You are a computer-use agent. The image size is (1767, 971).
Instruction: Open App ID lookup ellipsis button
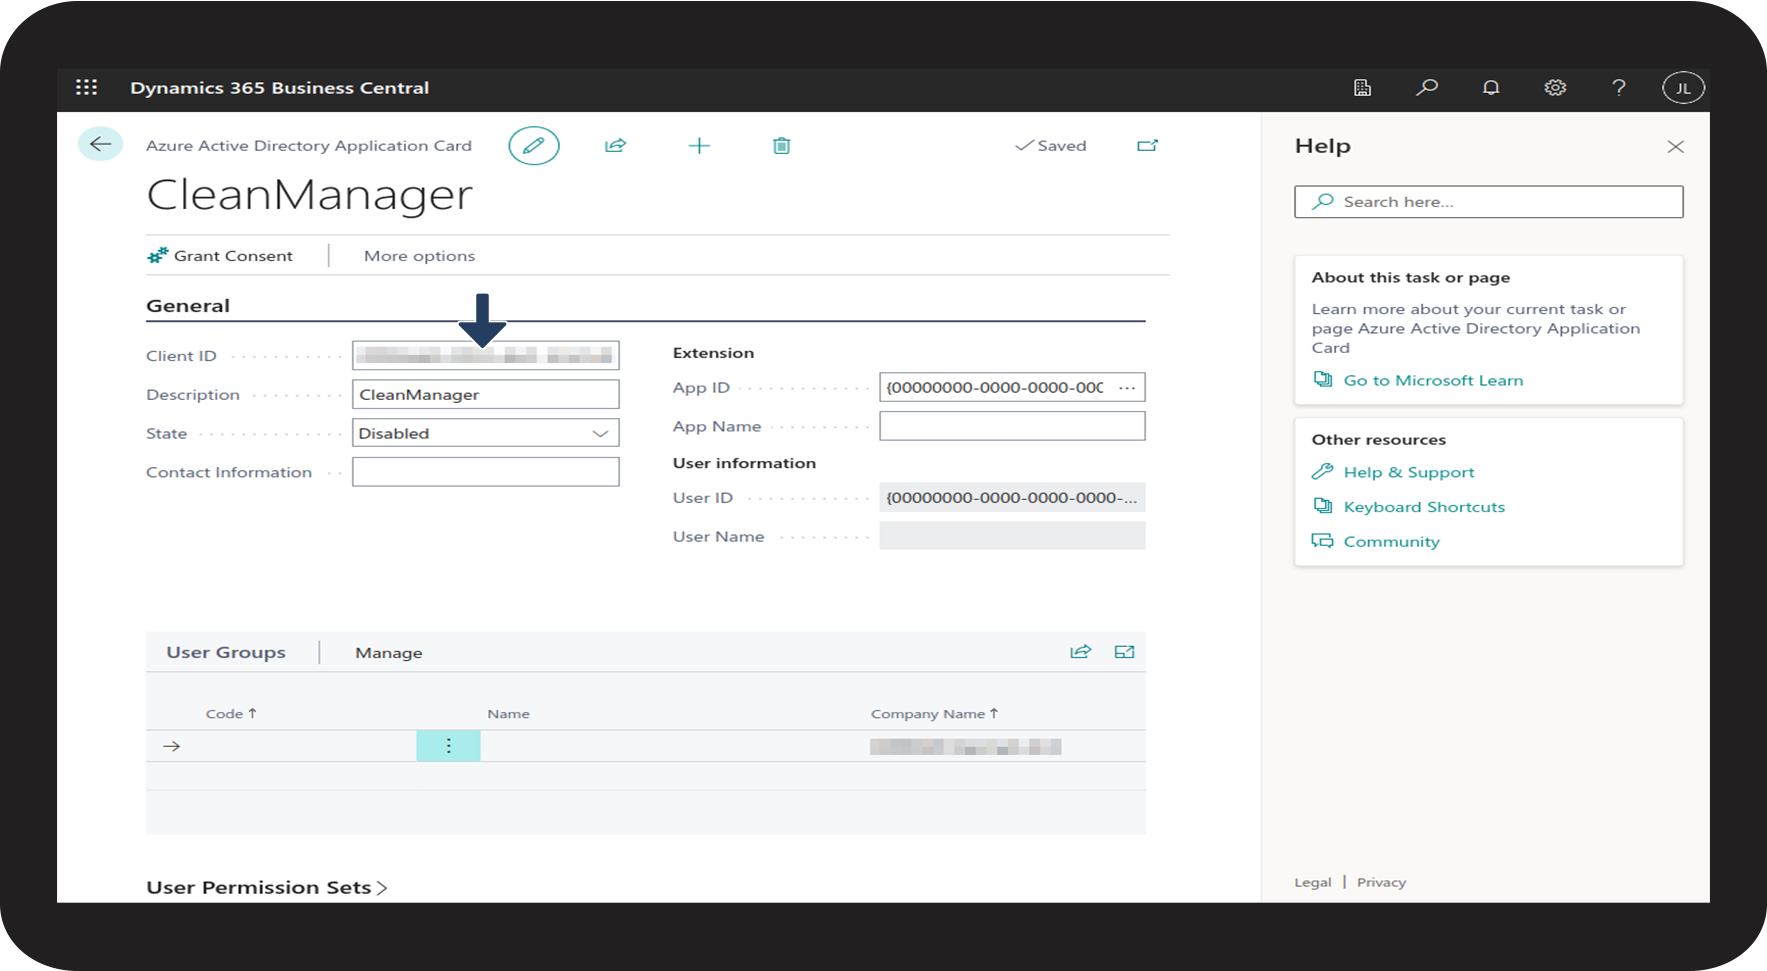[x=1127, y=387]
